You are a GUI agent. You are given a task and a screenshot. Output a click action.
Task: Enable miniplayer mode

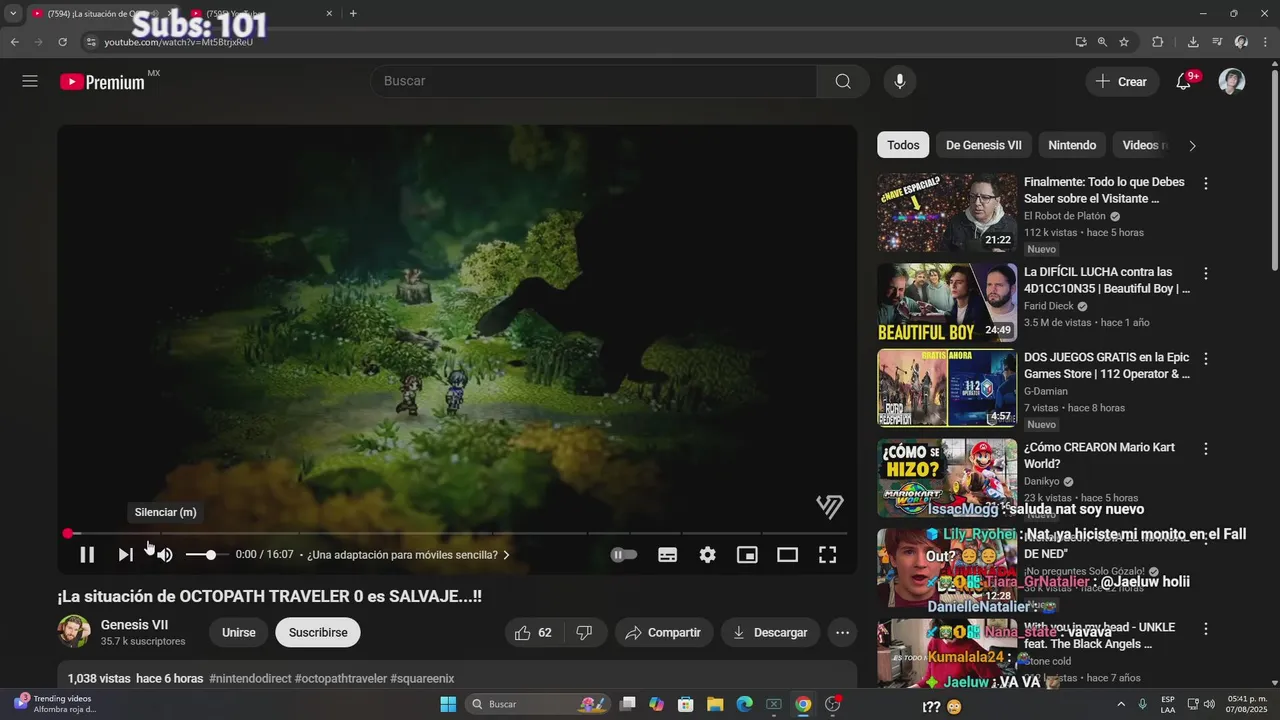click(747, 555)
